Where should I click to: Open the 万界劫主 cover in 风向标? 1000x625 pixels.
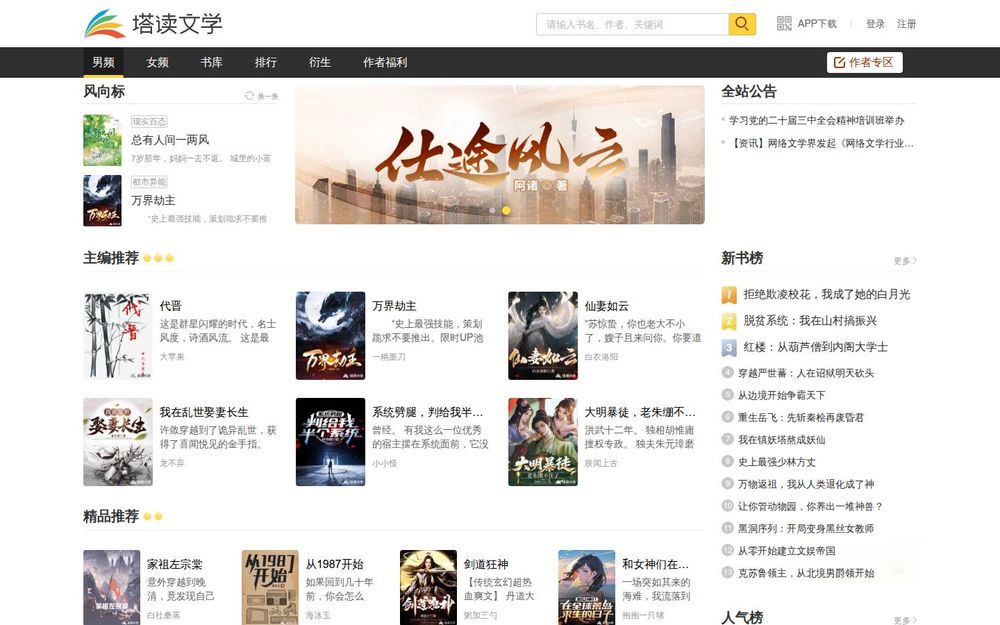102,201
